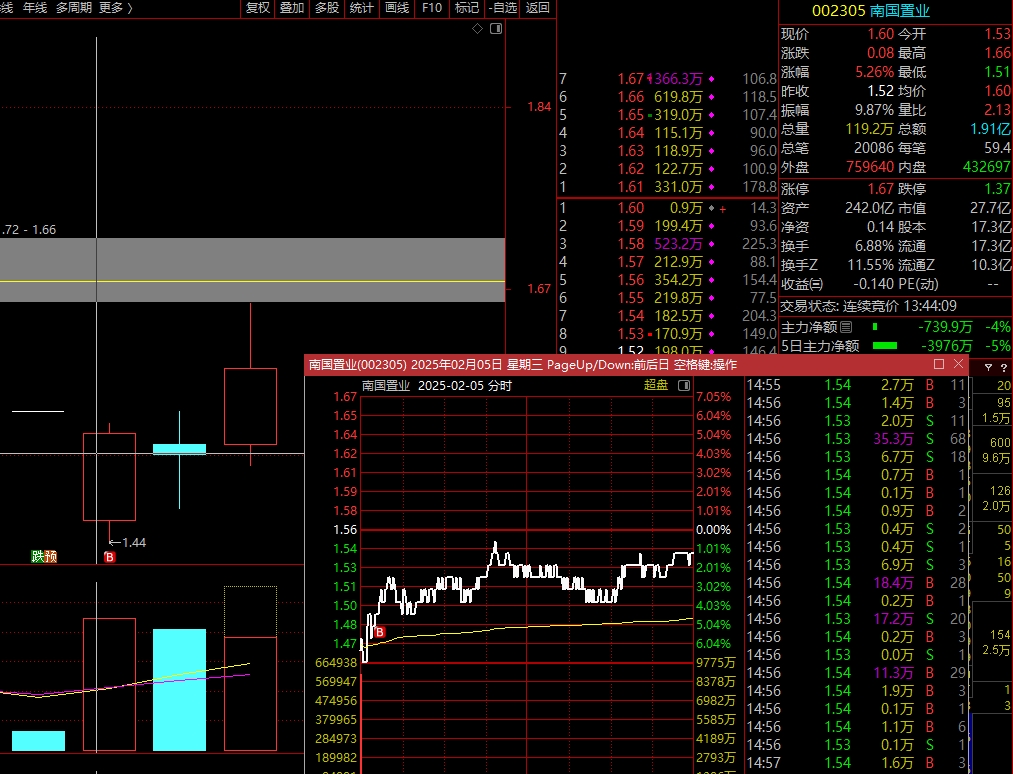
Task: Select buy-7 price 1.54 in order book
Action: tap(631, 316)
